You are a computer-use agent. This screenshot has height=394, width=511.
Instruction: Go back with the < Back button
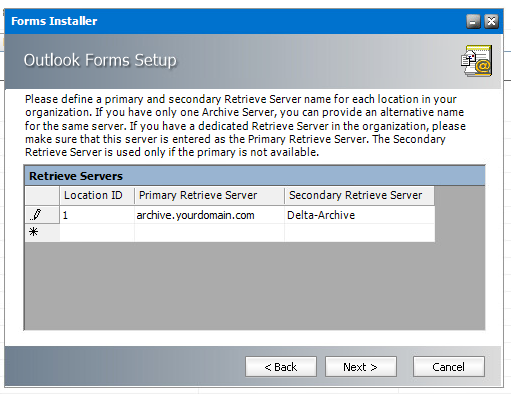pyautogui.click(x=281, y=367)
